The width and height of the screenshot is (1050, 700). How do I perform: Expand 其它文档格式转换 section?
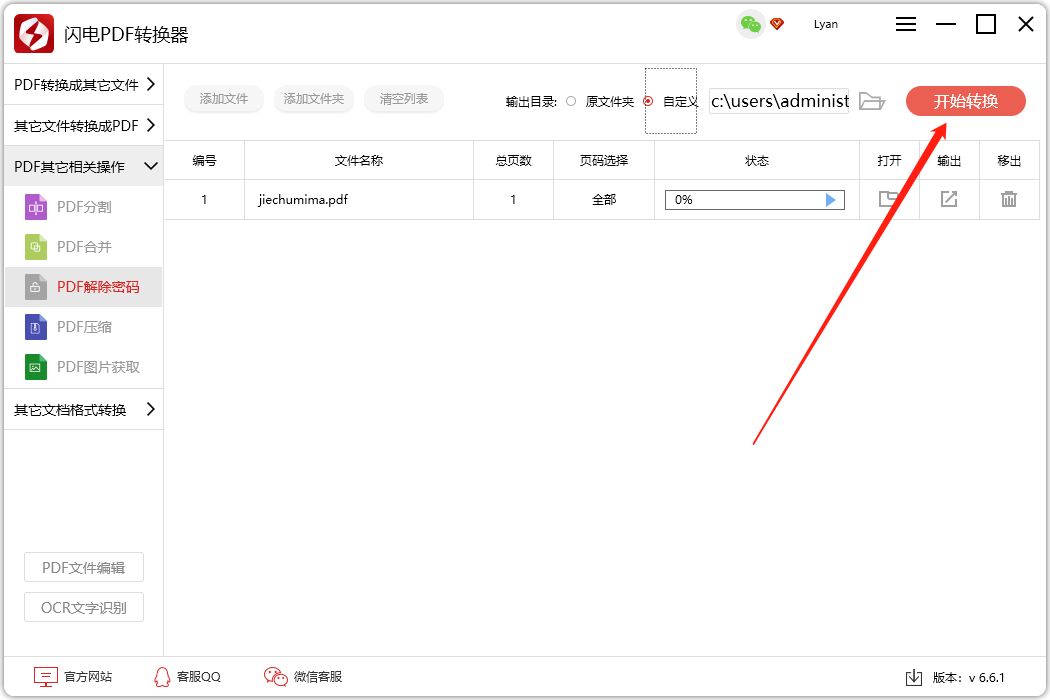click(x=84, y=409)
